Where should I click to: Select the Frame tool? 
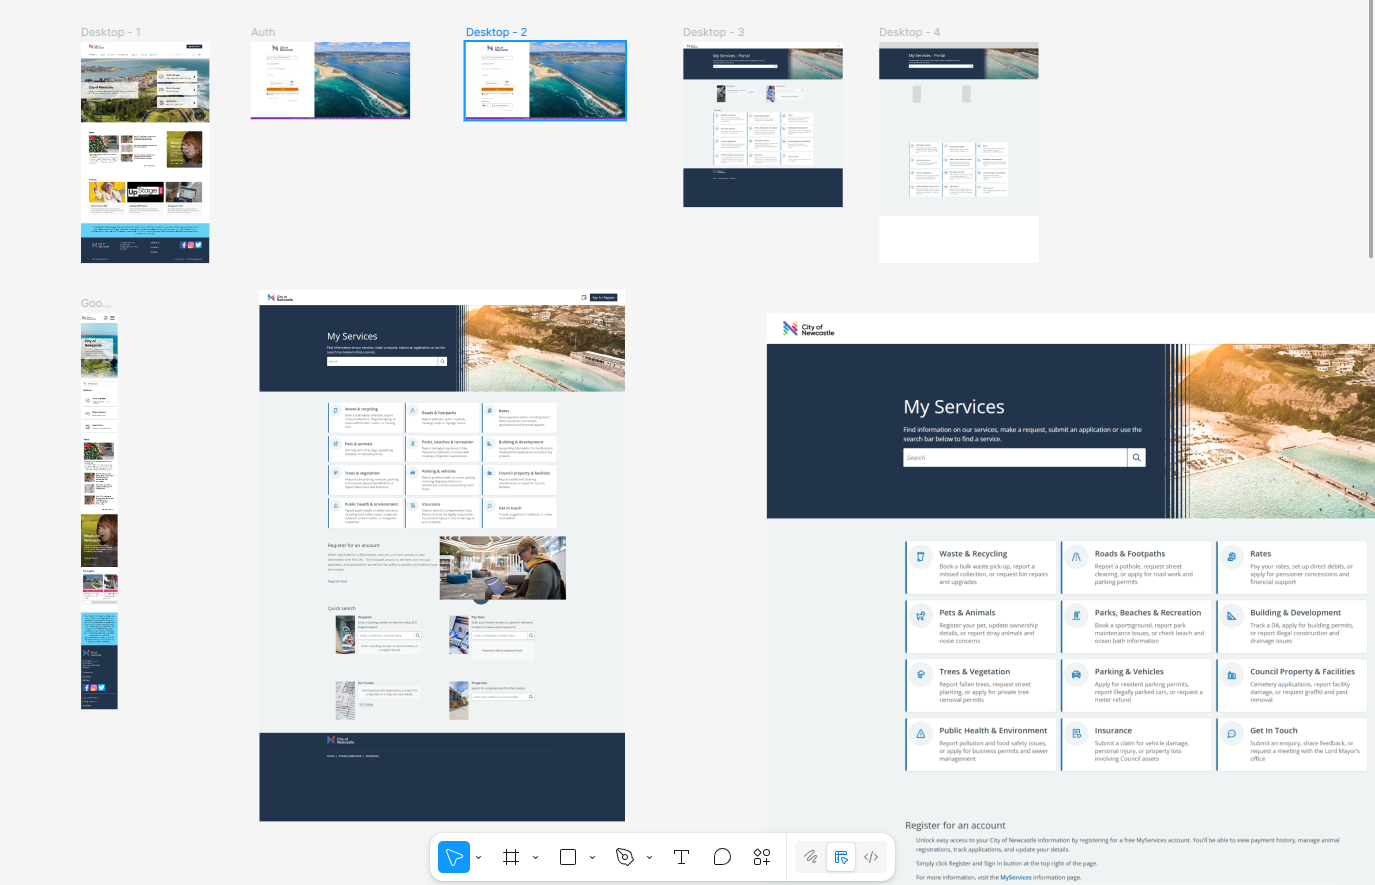click(511, 857)
